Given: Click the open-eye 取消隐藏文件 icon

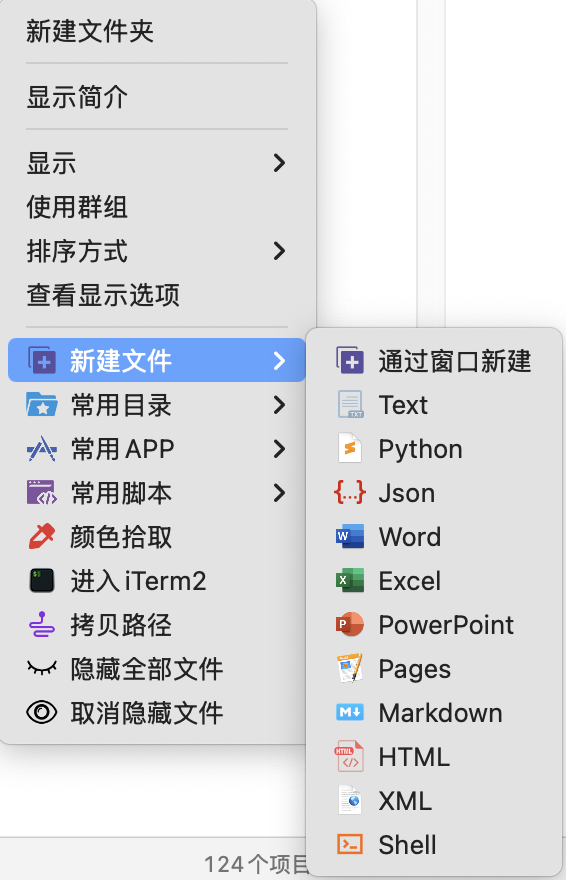Looking at the screenshot, I should 42,713.
